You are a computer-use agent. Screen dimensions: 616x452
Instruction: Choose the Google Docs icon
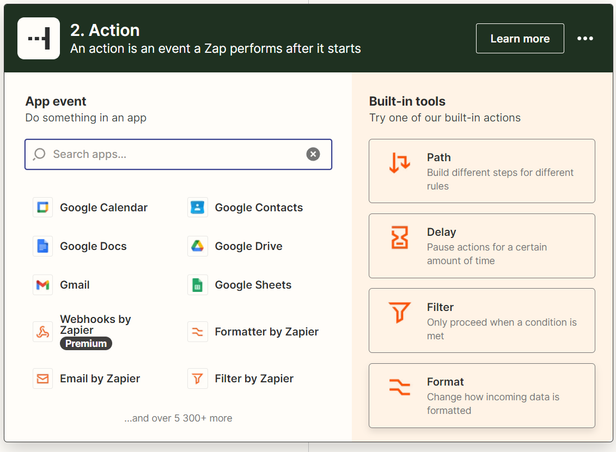pyautogui.click(x=42, y=246)
